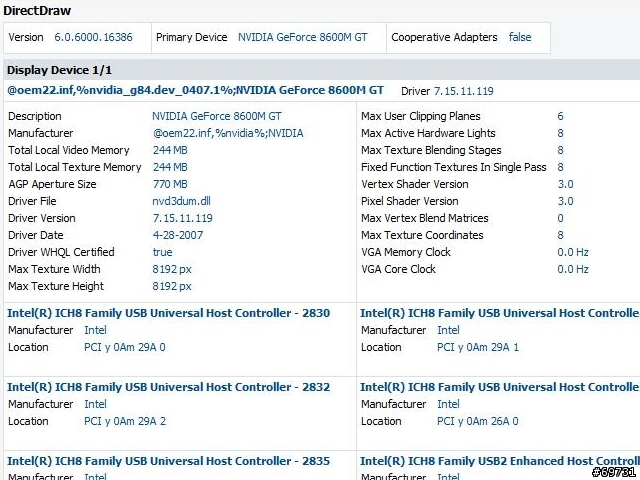Click Fixed Function Textures In Single Pass value
The height and width of the screenshot is (480, 640).
click(x=560, y=167)
